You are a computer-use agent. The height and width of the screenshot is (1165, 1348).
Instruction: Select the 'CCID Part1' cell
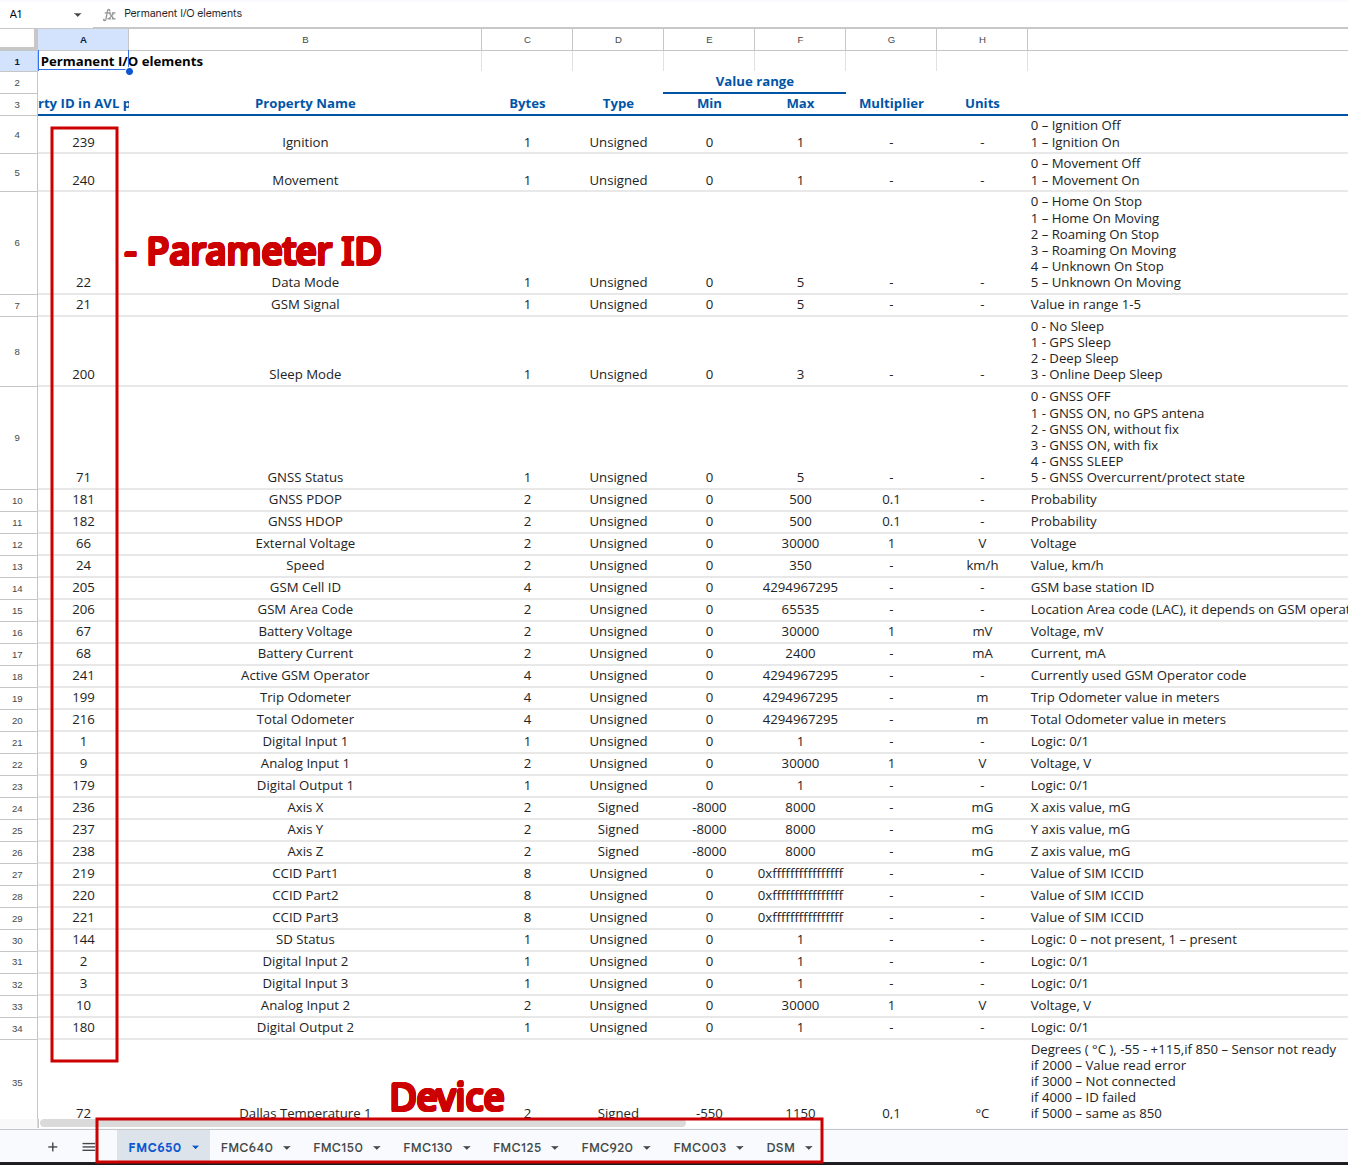305,874
